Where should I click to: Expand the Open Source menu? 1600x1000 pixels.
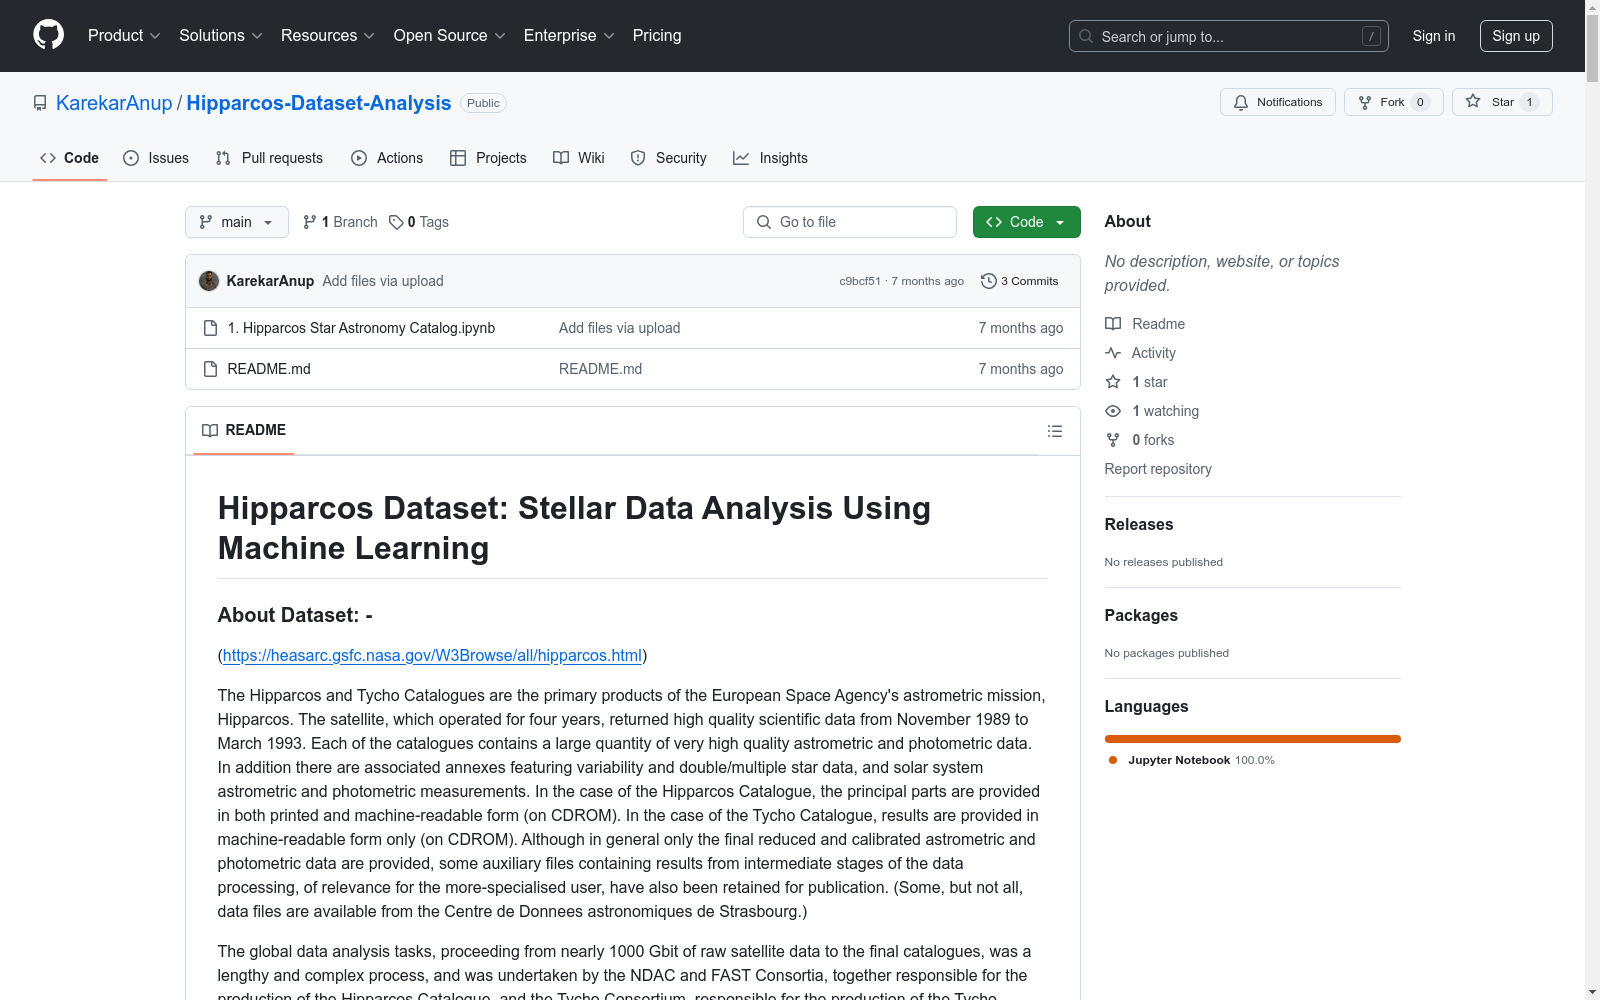[x=450, y=36]
